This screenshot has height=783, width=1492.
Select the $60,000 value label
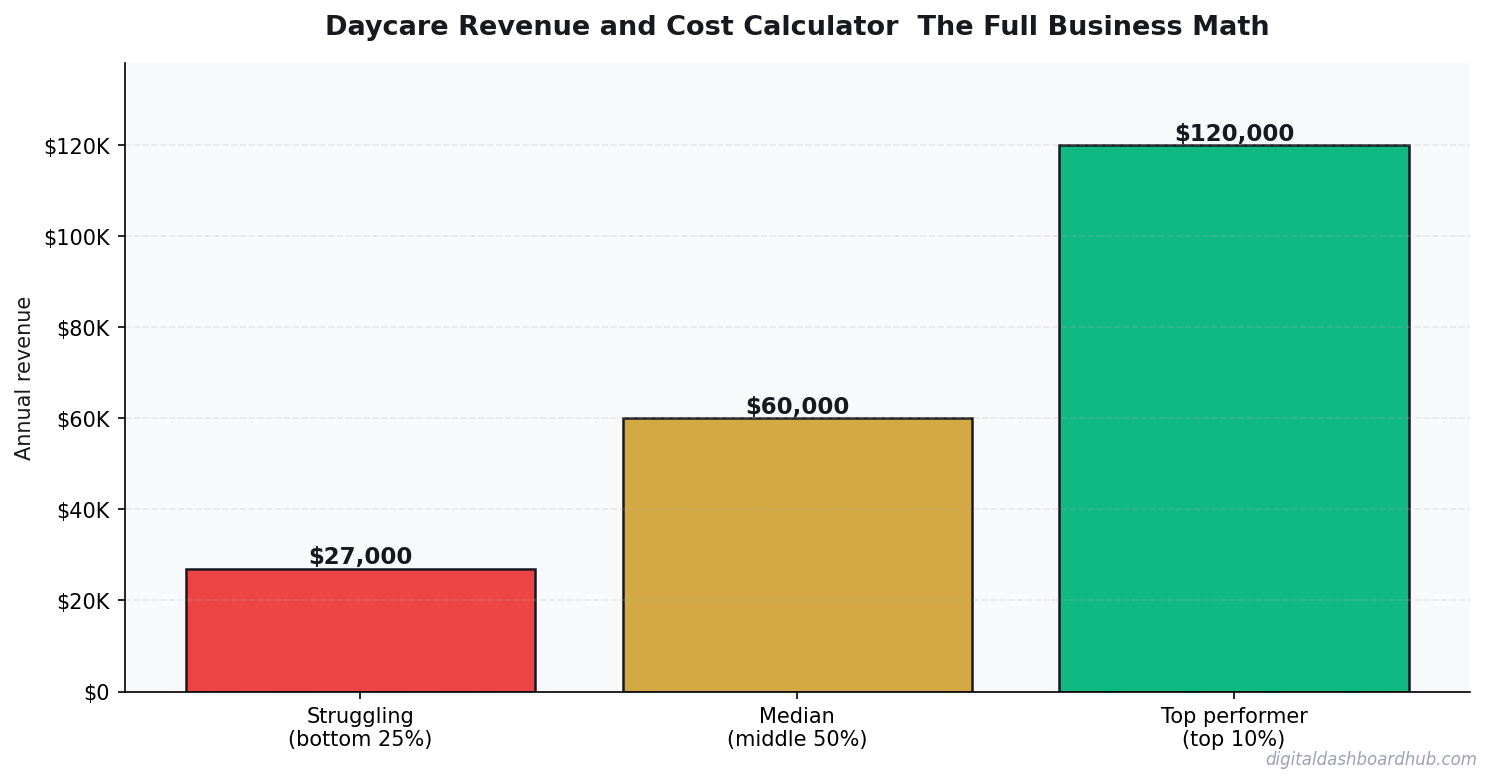tap(797, 407)
